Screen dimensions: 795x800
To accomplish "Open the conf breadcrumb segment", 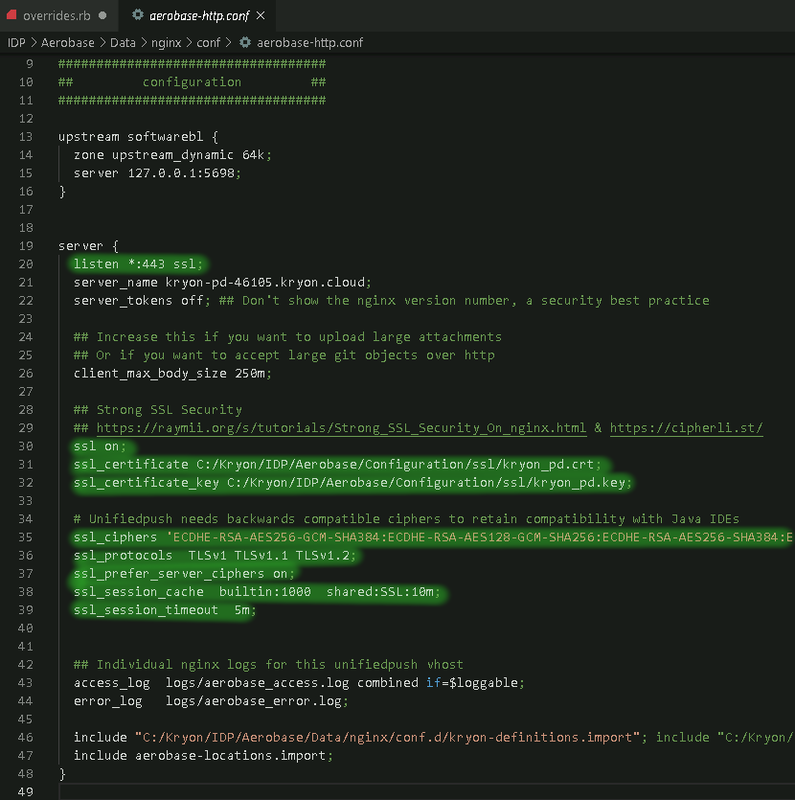I will pos(208,43).
